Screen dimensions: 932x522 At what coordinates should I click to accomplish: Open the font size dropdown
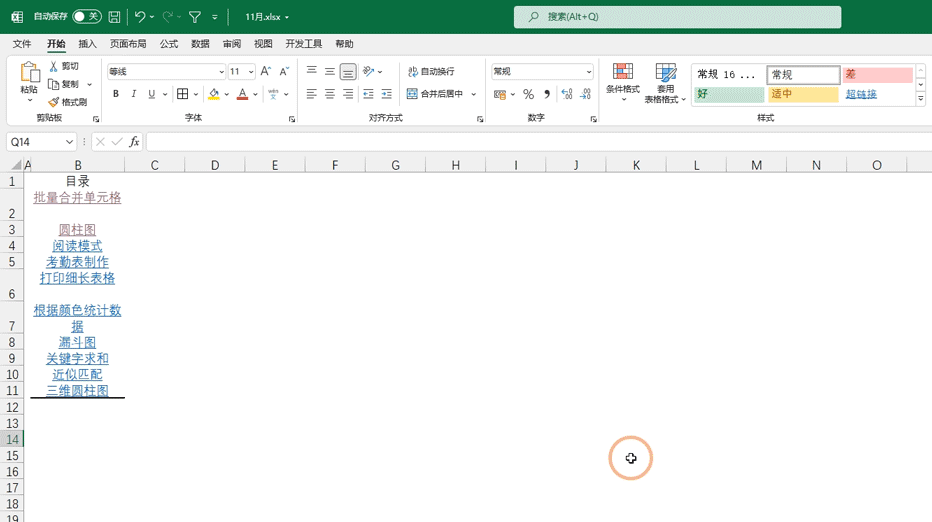pos(251,72)
